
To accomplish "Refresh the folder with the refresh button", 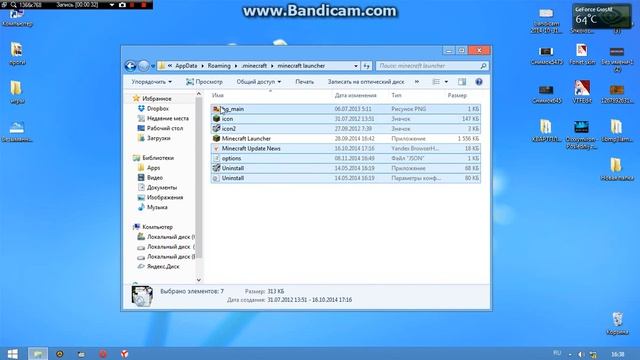I will pyautogui.click(x=366, y=66).
